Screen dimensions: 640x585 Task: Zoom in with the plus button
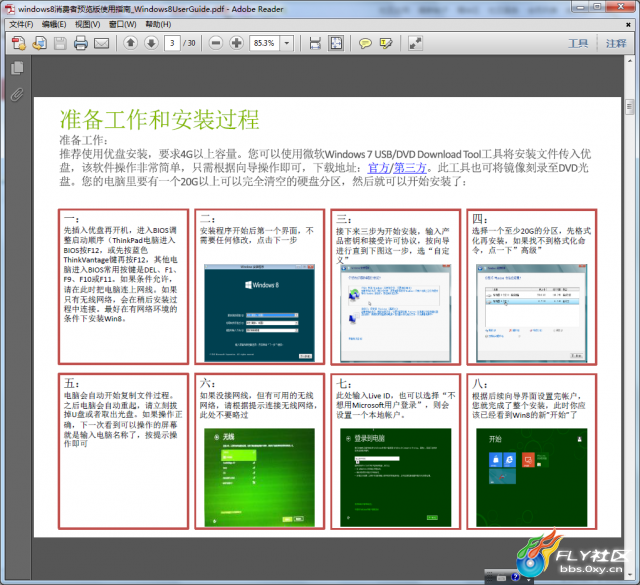pos(237,43)
